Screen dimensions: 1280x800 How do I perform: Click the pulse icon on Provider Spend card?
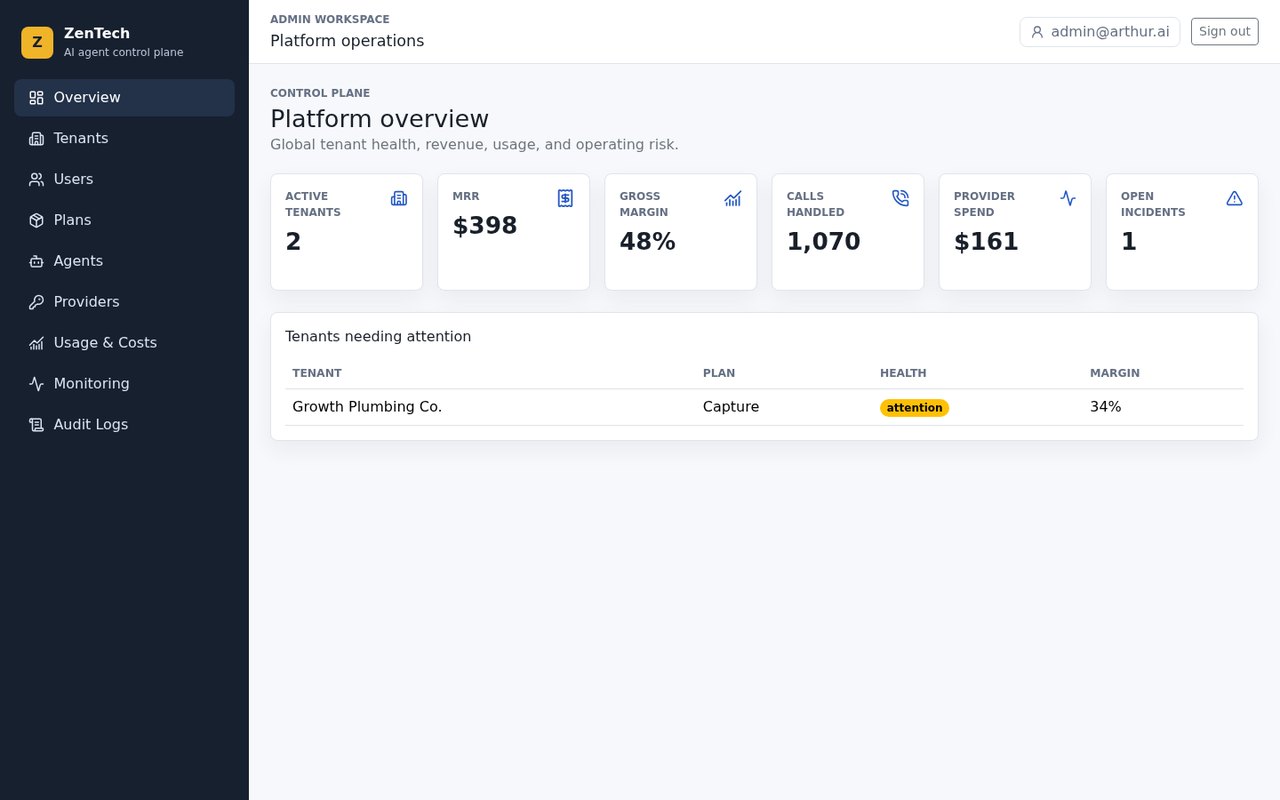coord(1068,198)
